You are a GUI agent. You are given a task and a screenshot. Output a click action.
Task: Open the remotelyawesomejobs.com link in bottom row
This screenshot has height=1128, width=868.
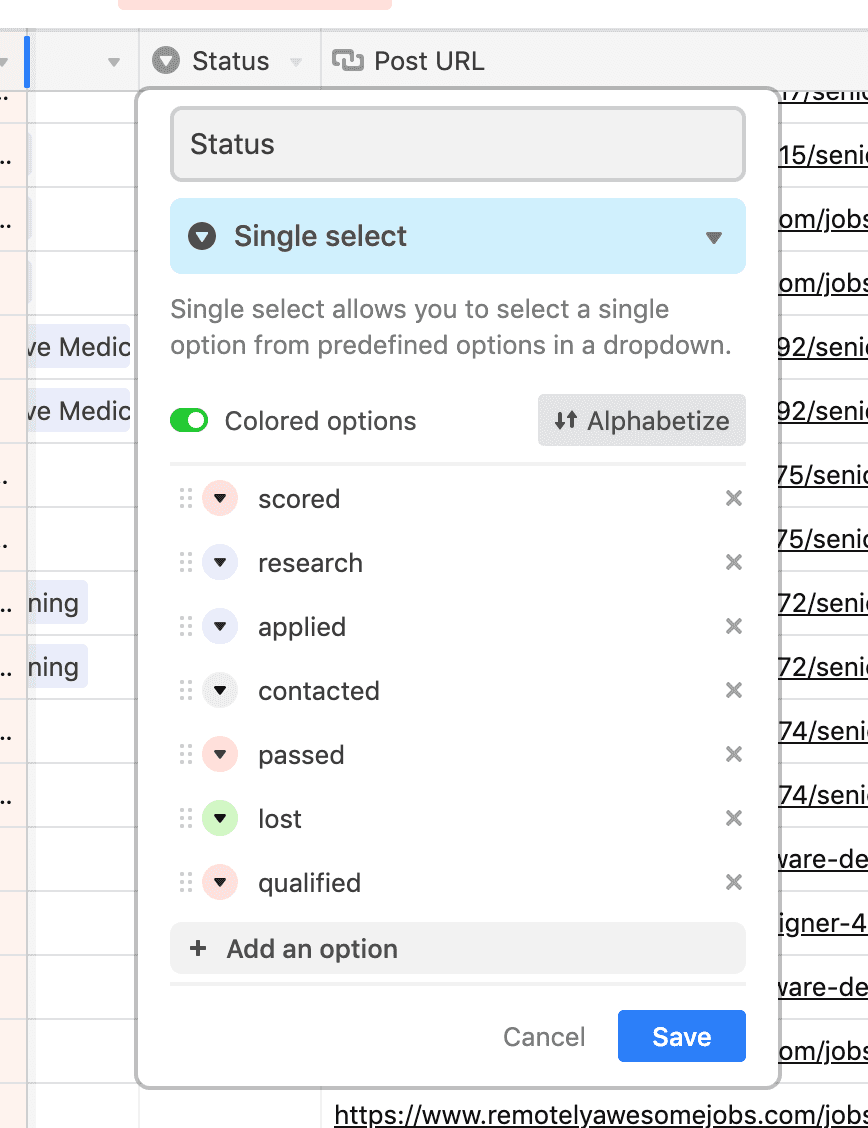(601, 1114)
